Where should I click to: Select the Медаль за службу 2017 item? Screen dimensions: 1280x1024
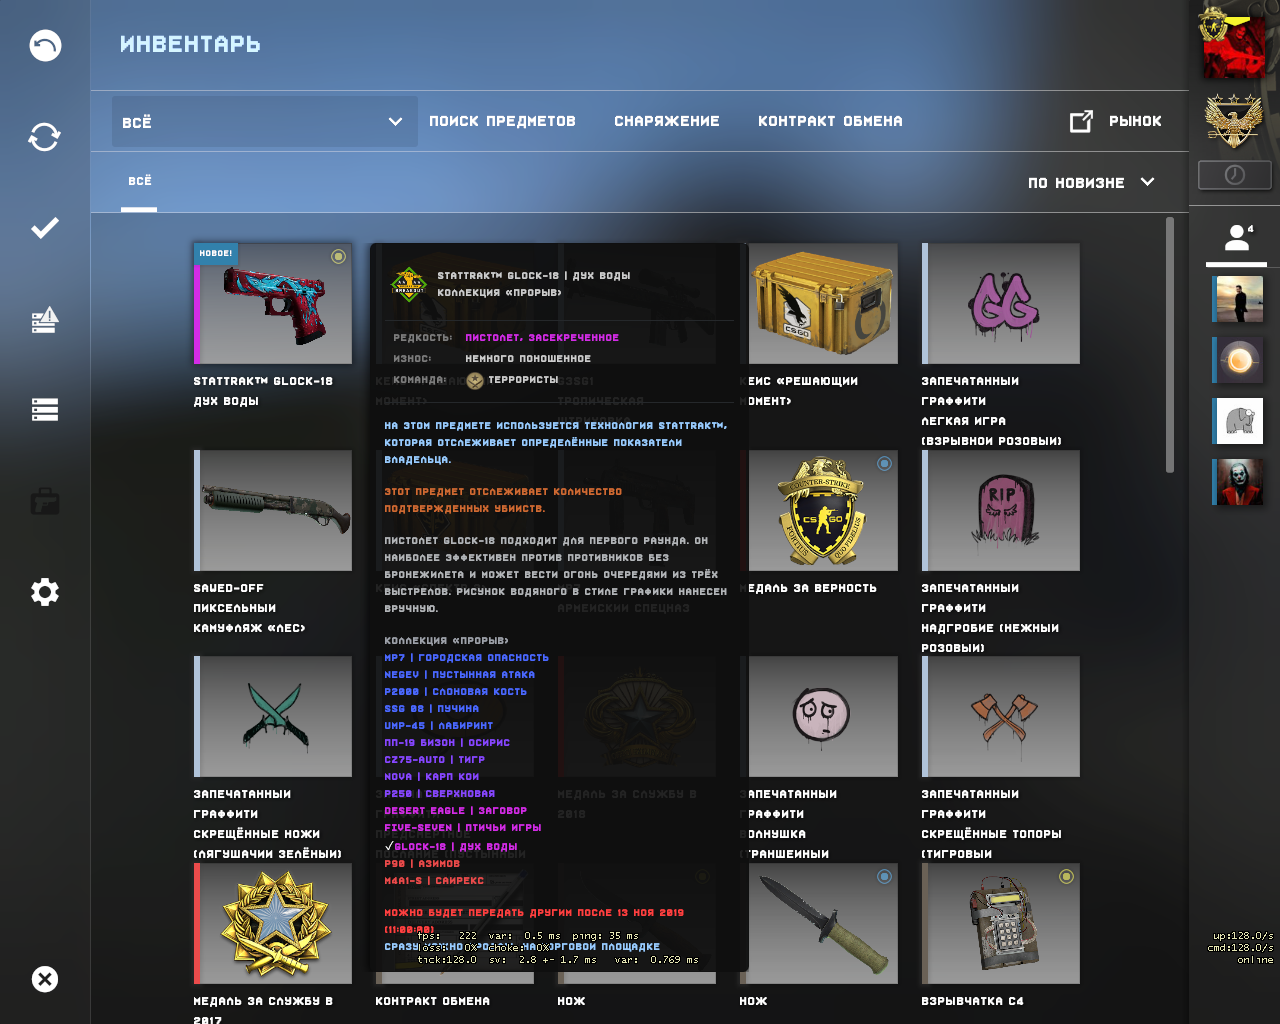(x=273, y=924)
